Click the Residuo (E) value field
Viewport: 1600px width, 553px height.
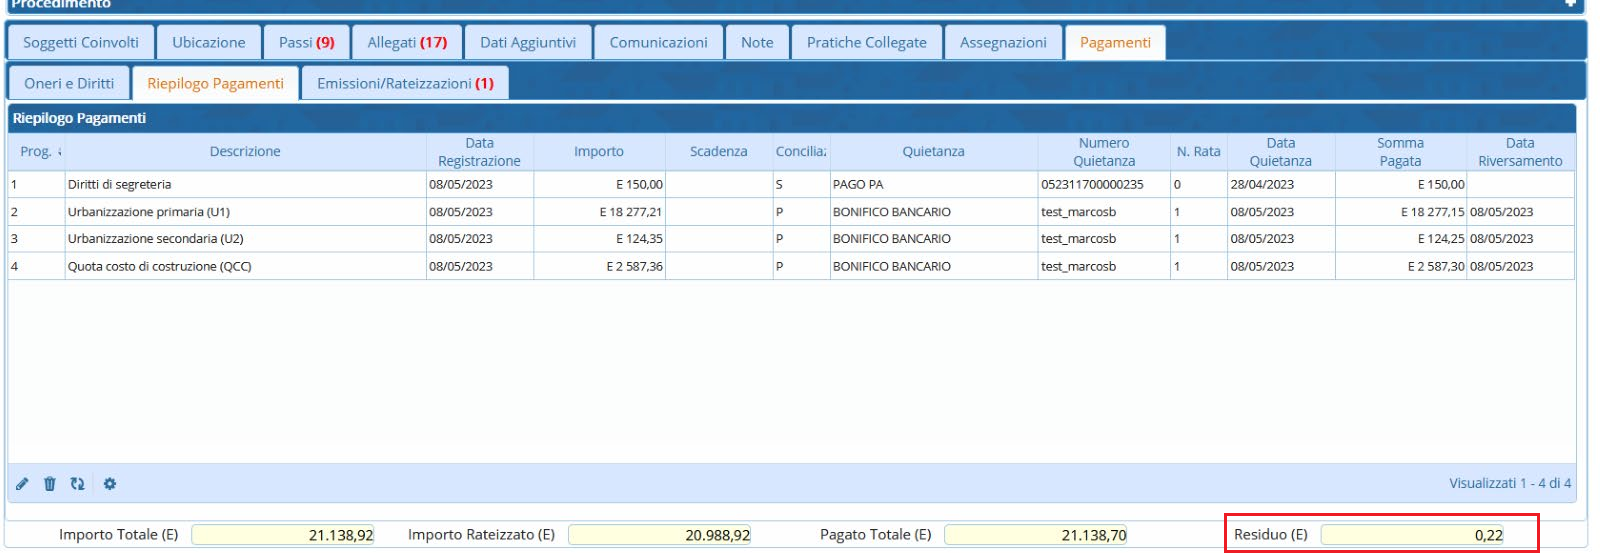1412,535
